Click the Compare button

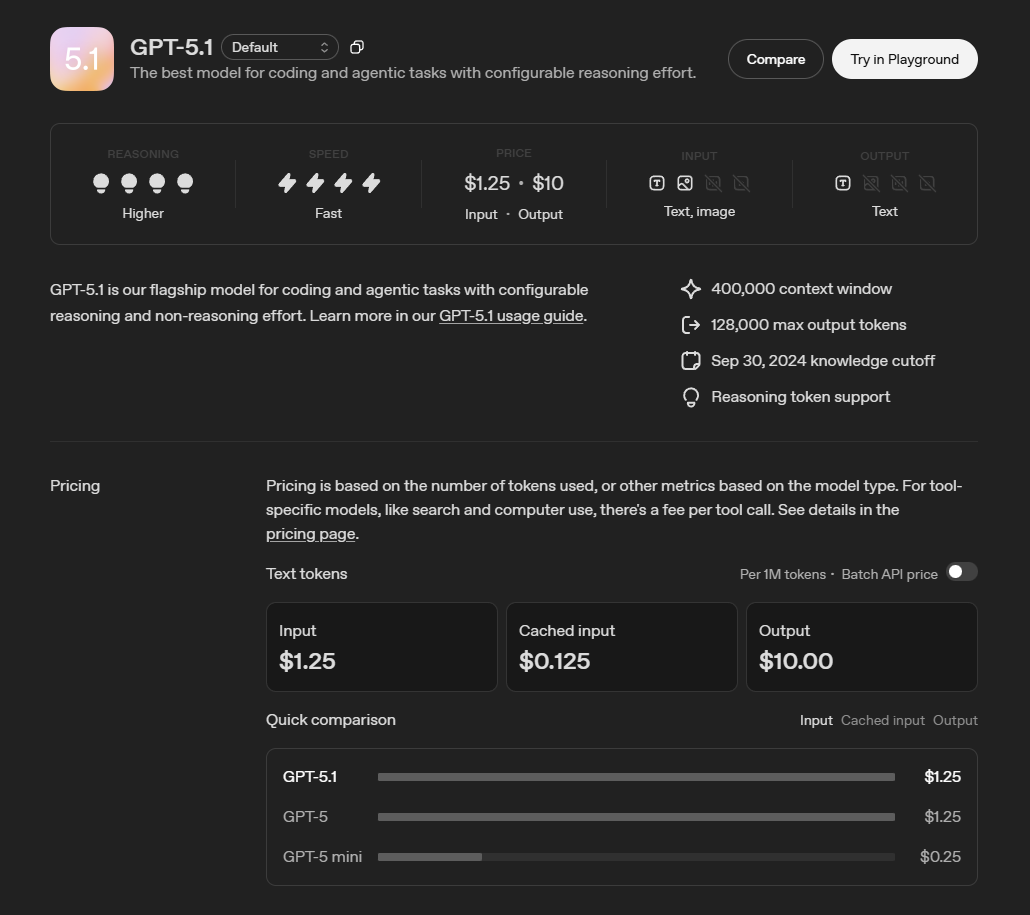[x=776, y=59]
